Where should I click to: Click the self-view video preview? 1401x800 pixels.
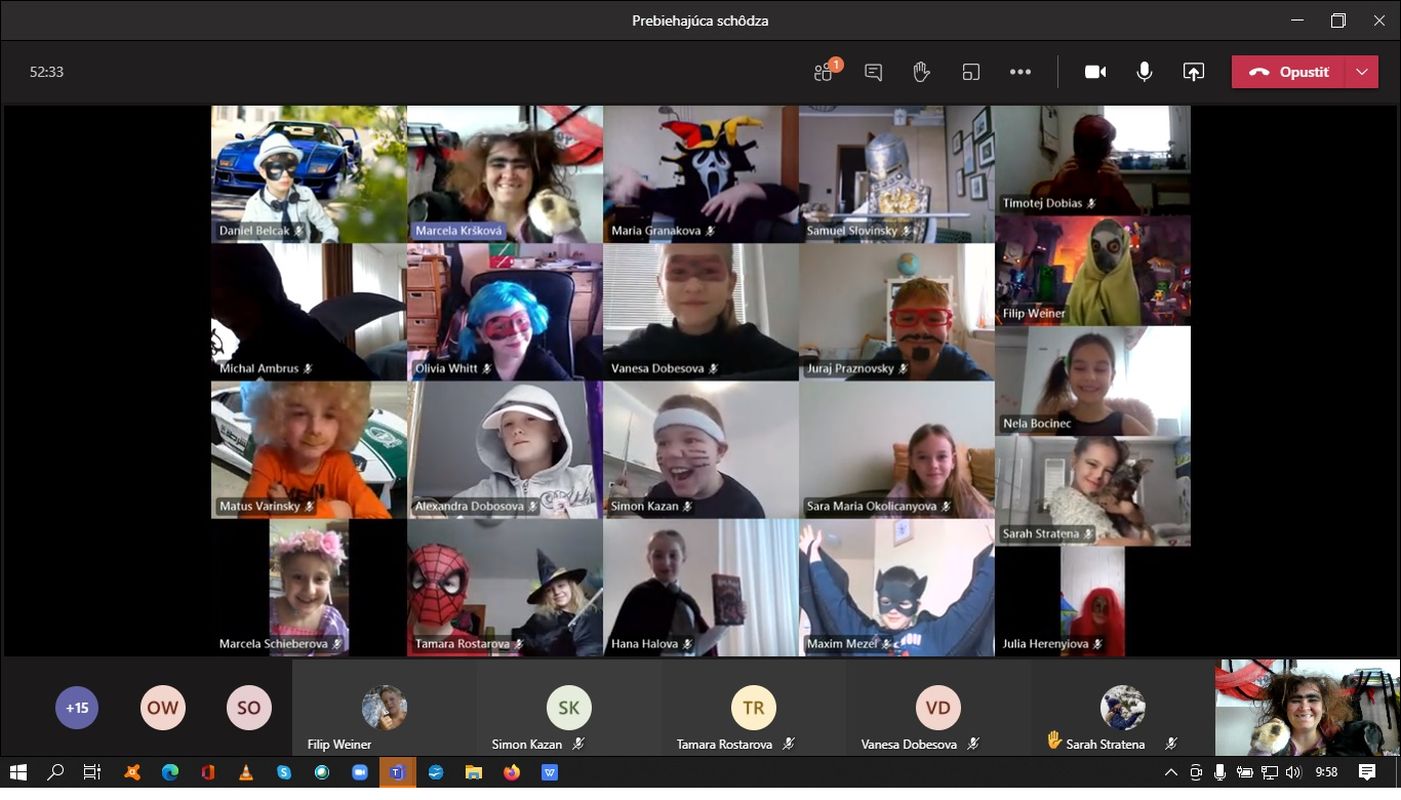[x=1307, y=708]
